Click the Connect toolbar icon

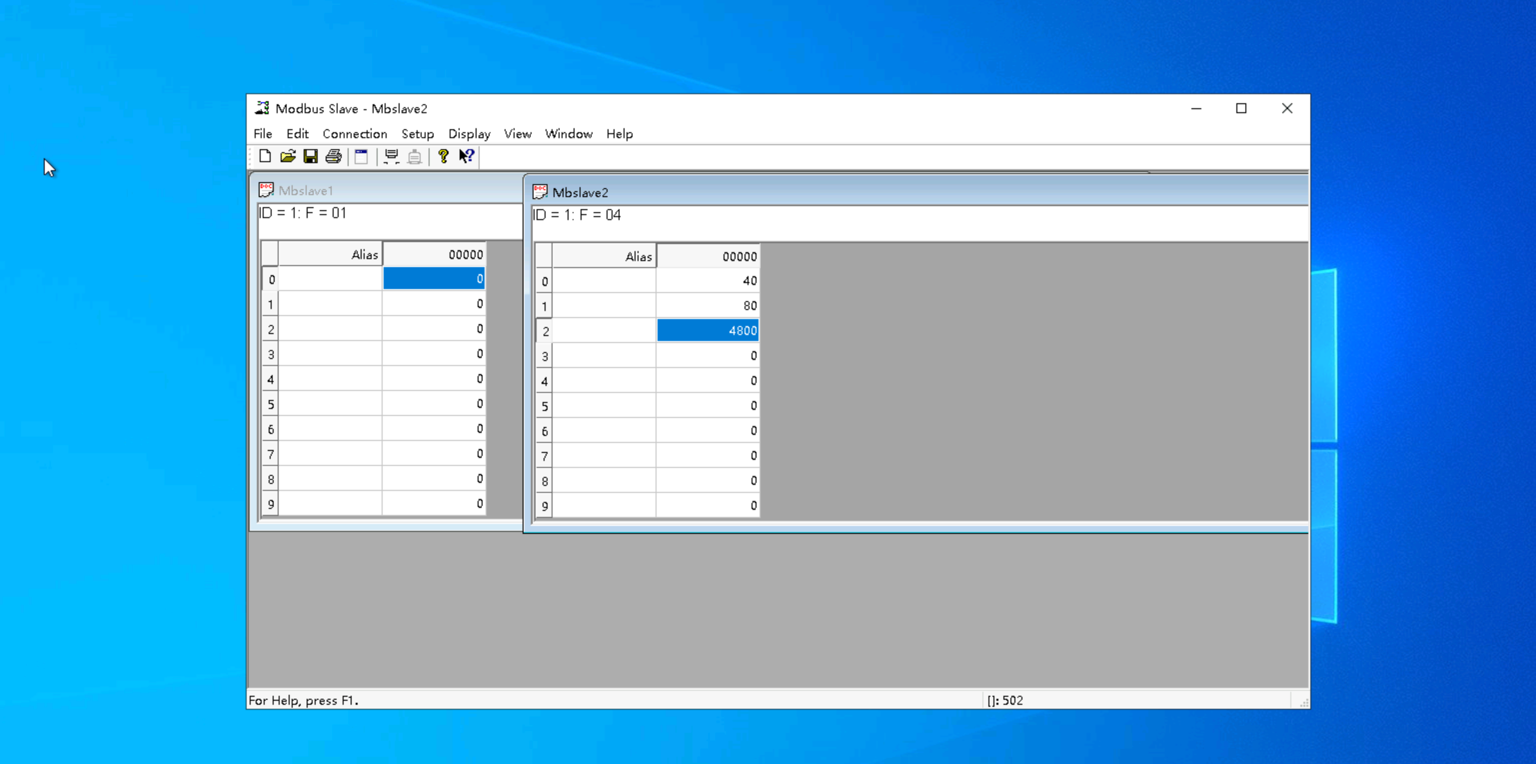pyautogui.click(x=391, y=156)
